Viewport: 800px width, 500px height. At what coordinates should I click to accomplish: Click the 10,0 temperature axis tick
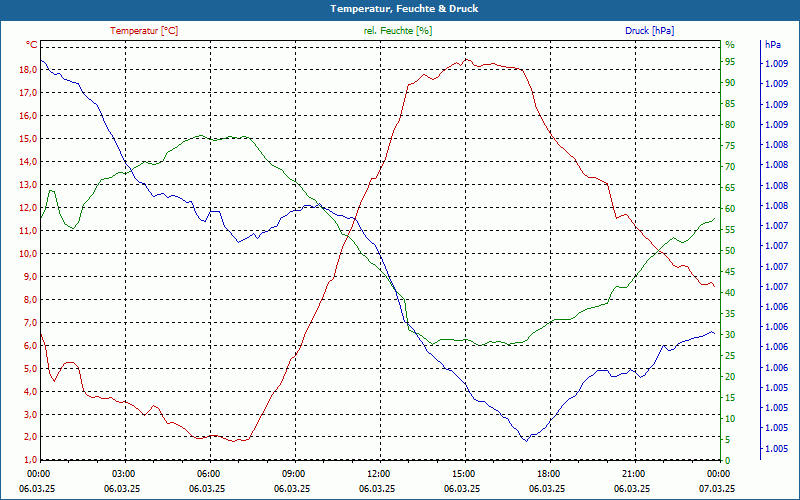point(28,254)
